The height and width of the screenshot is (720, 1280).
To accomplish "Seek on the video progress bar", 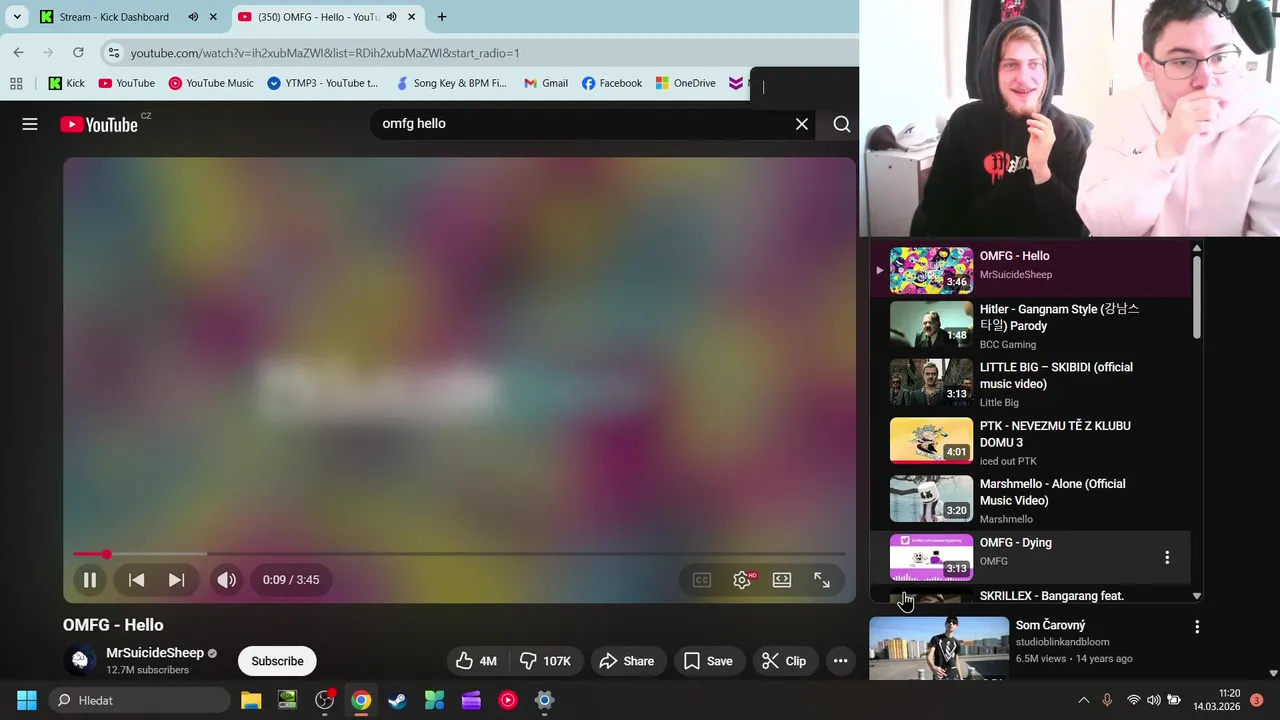I will point(459,554).
